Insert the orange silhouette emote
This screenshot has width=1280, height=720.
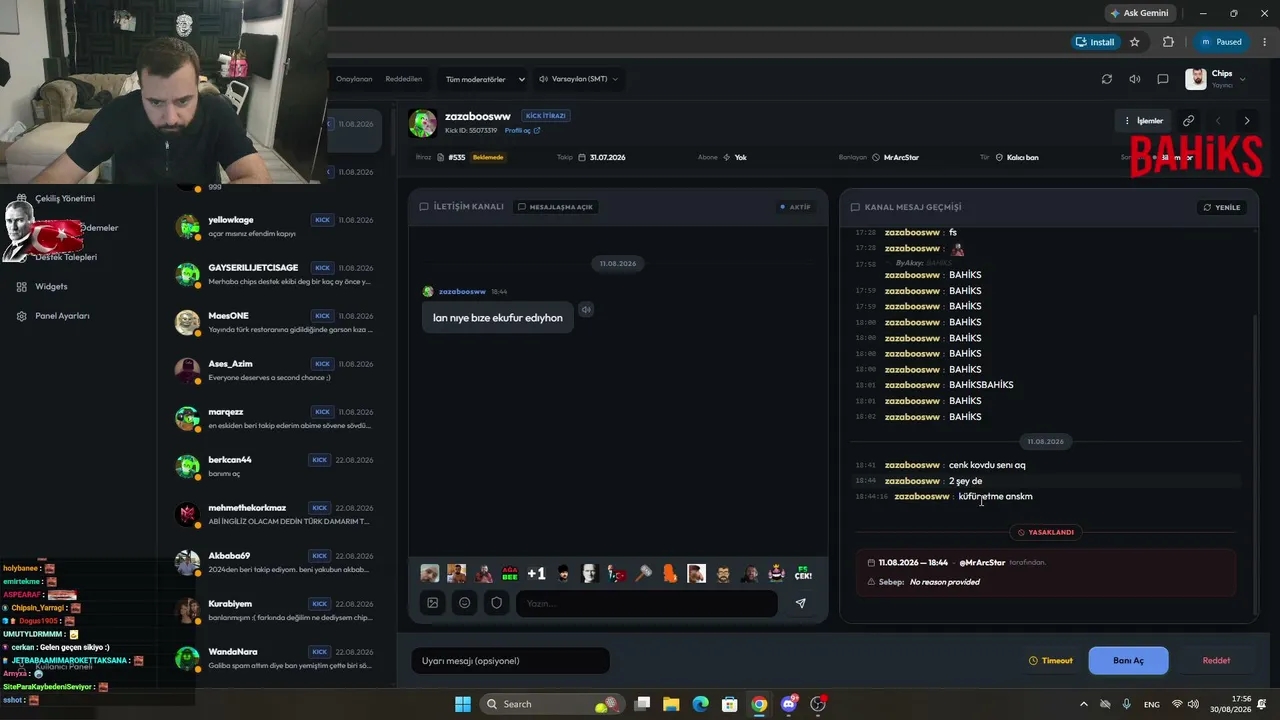(x=670, y=574)
